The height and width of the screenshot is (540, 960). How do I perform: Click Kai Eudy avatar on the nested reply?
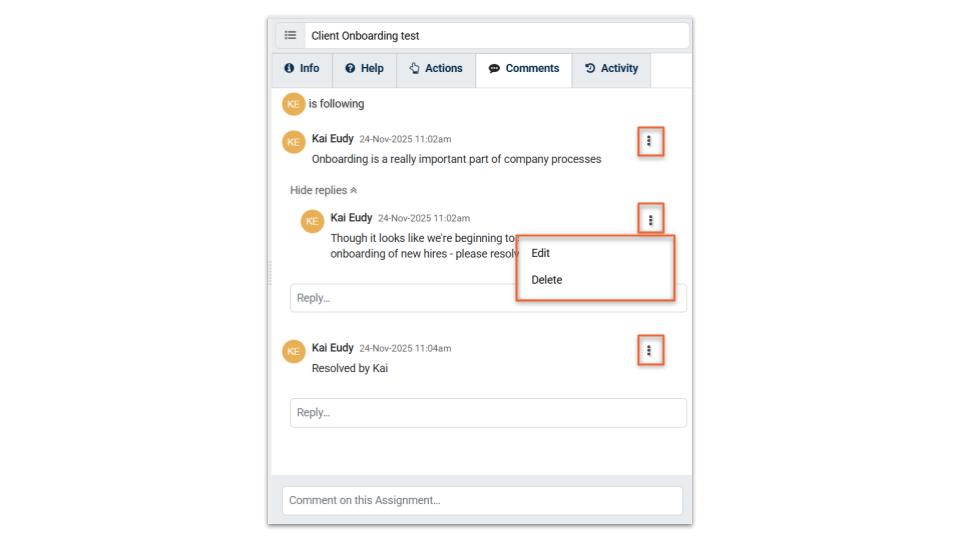pyautogui.click(x=312, y=221)
